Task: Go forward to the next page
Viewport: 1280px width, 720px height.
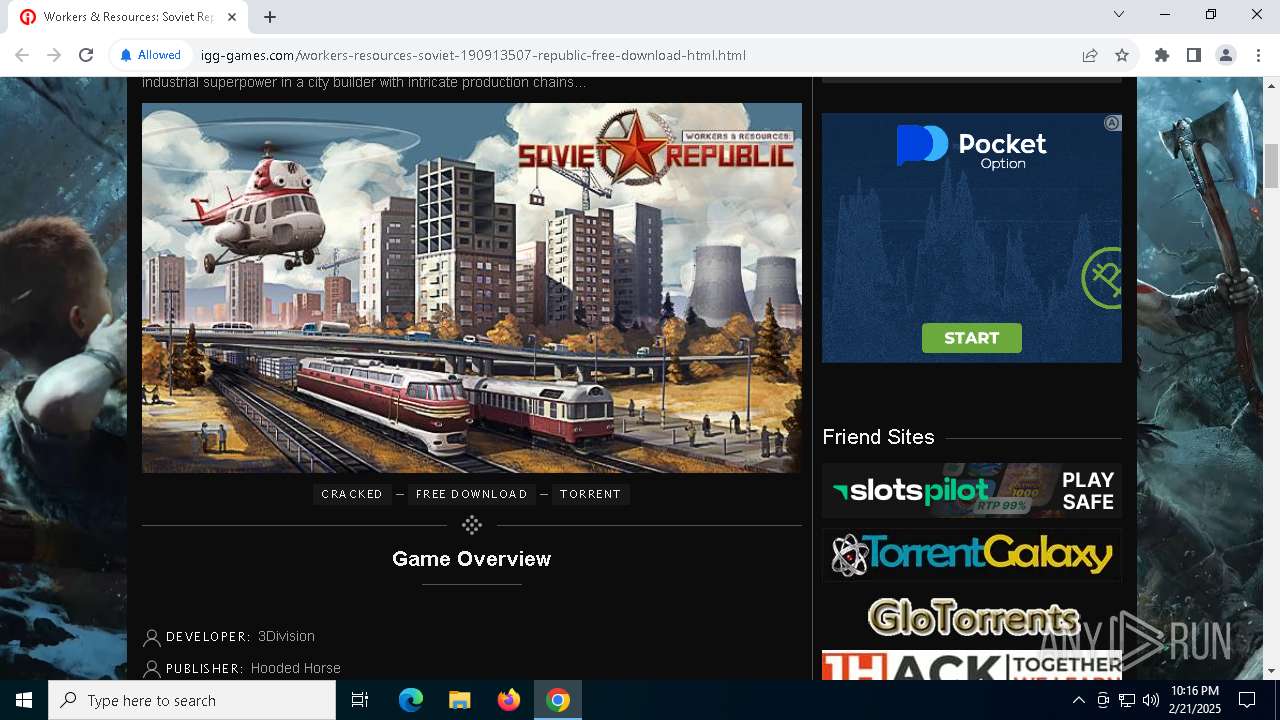Action: pyautogui.click(x=54, y=55)
